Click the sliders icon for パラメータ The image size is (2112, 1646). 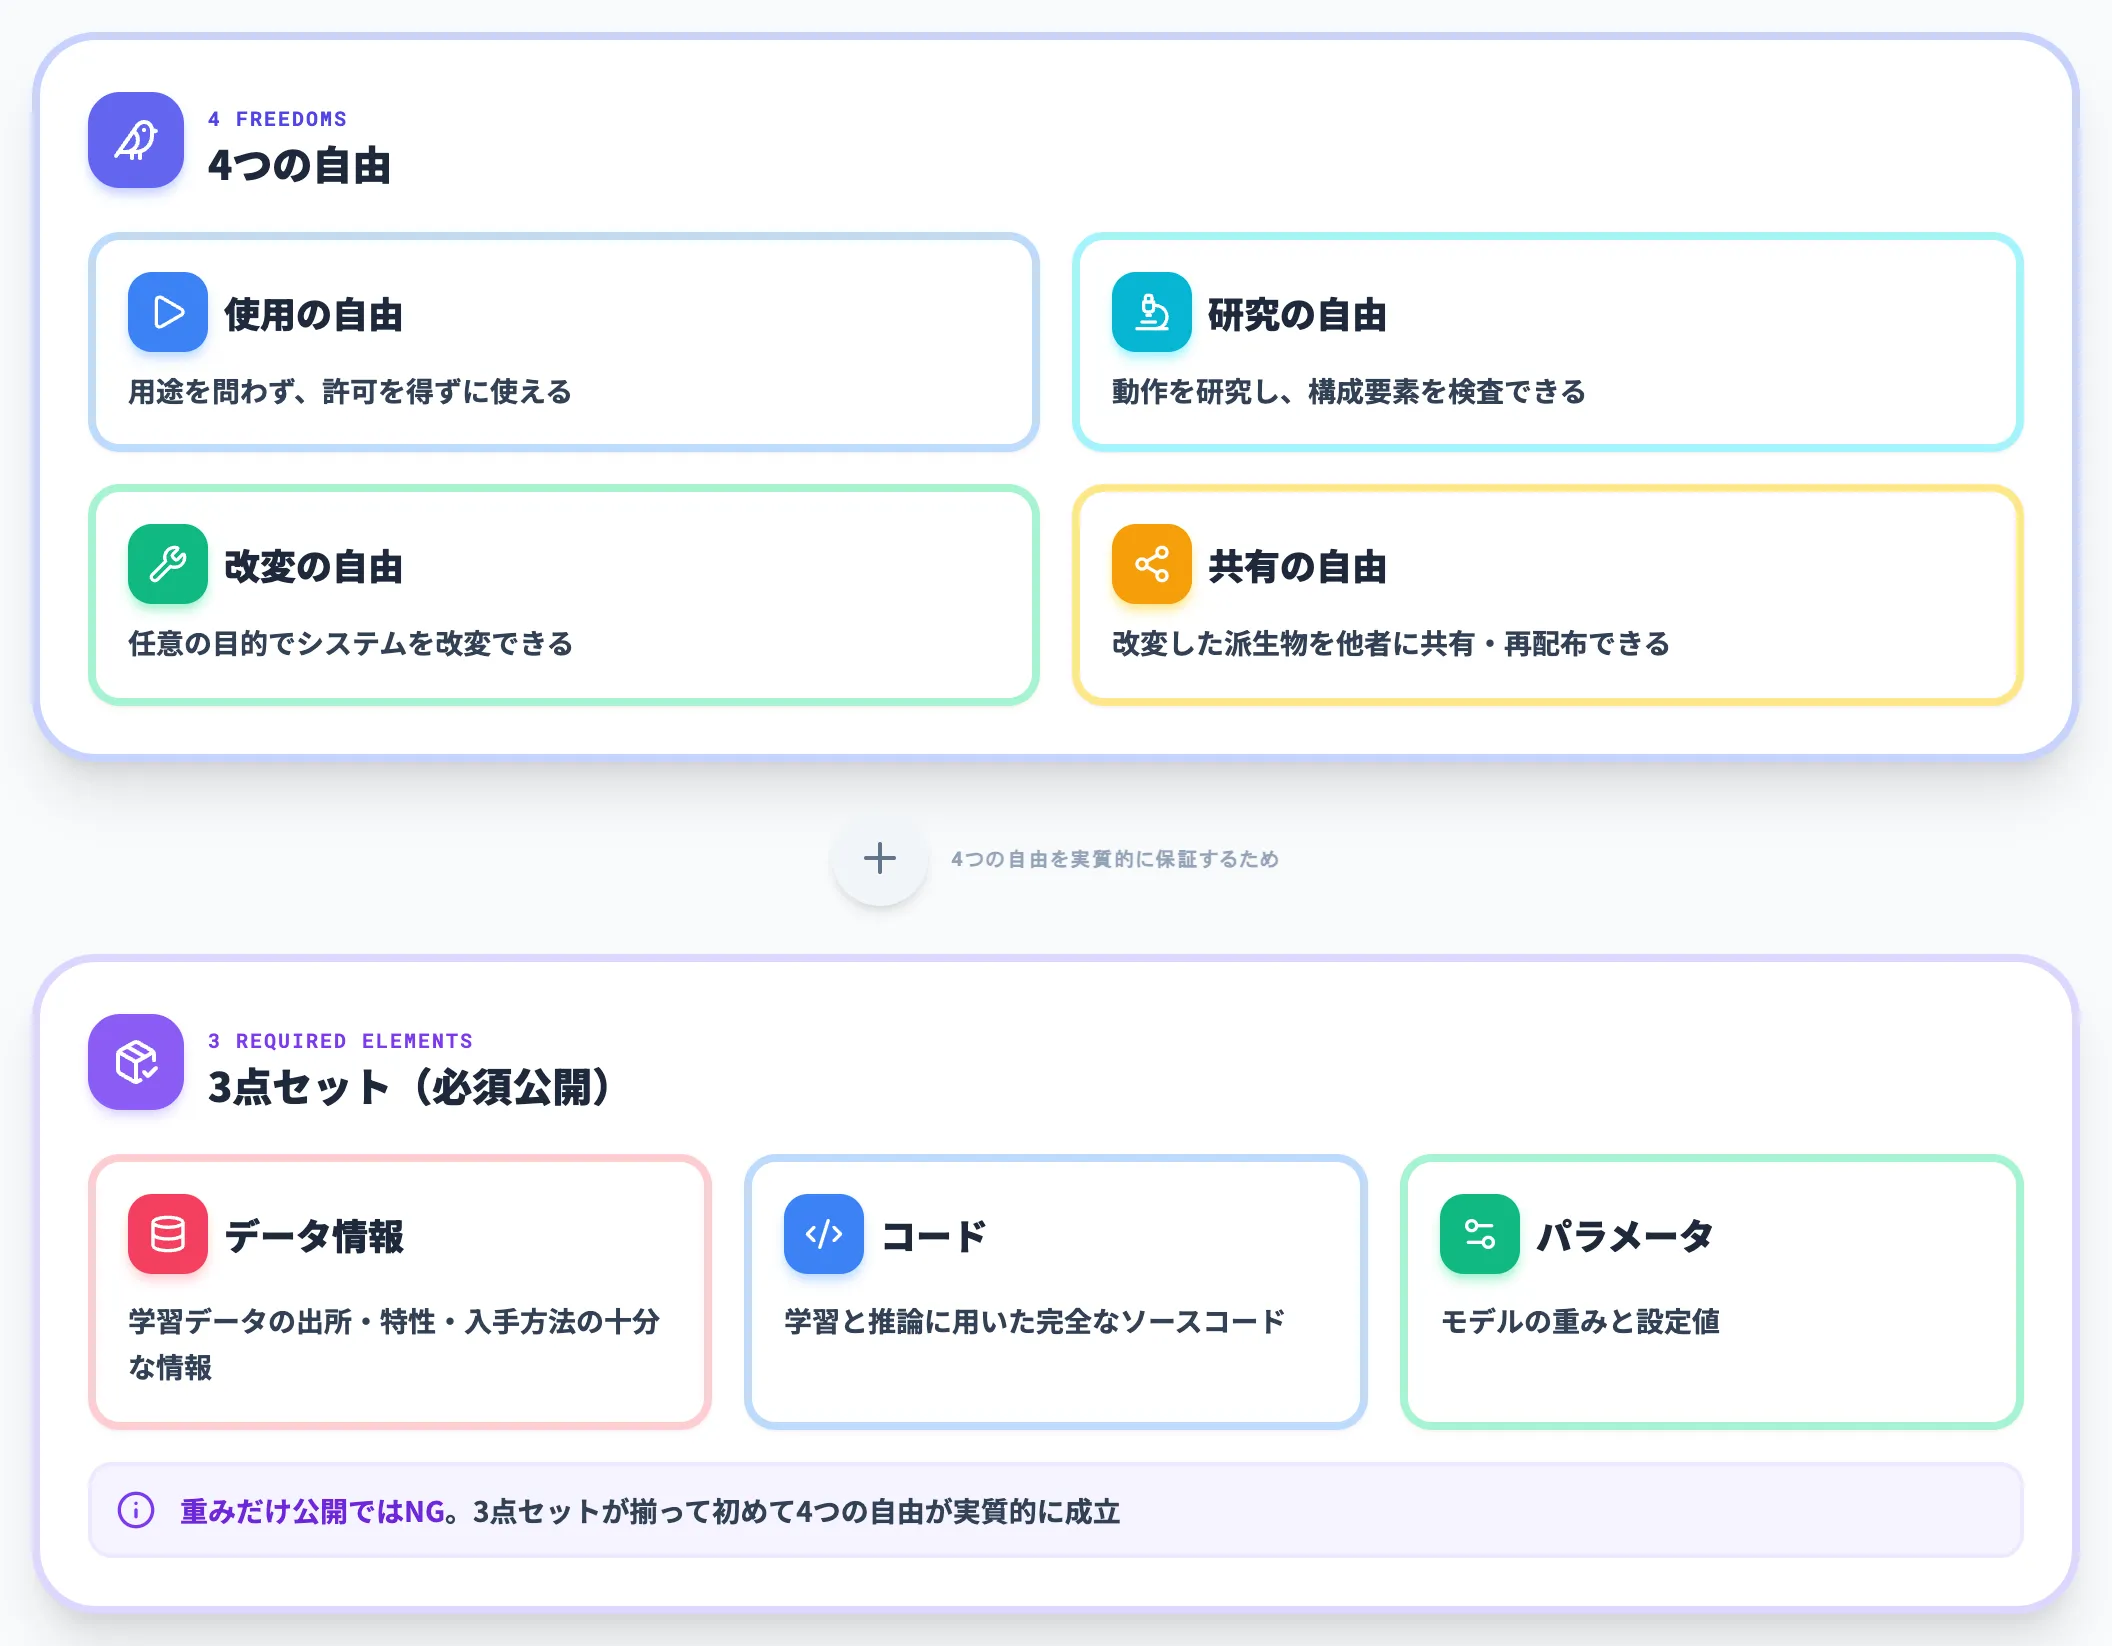tap(1480, 1234)
